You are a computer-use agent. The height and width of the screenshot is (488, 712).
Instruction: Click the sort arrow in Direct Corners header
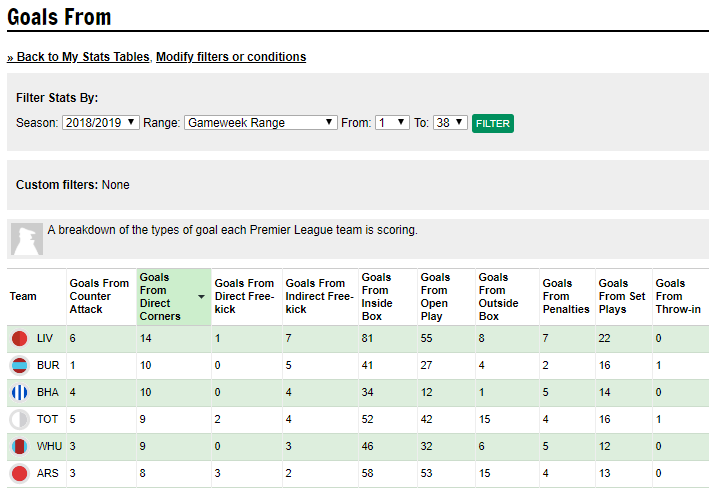pos(201,297)
